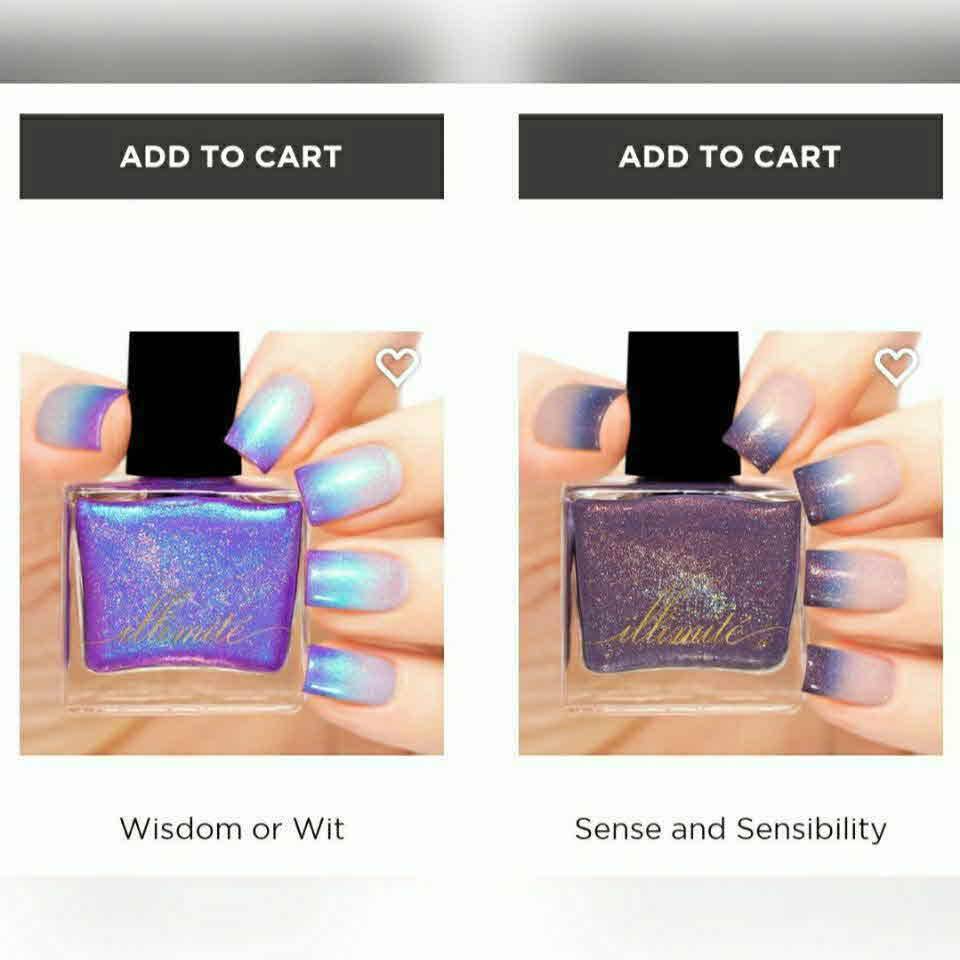960x960 pixels.
Task: Click black cap of Sense and Sensibility bottle
Action: pos(682,404)
